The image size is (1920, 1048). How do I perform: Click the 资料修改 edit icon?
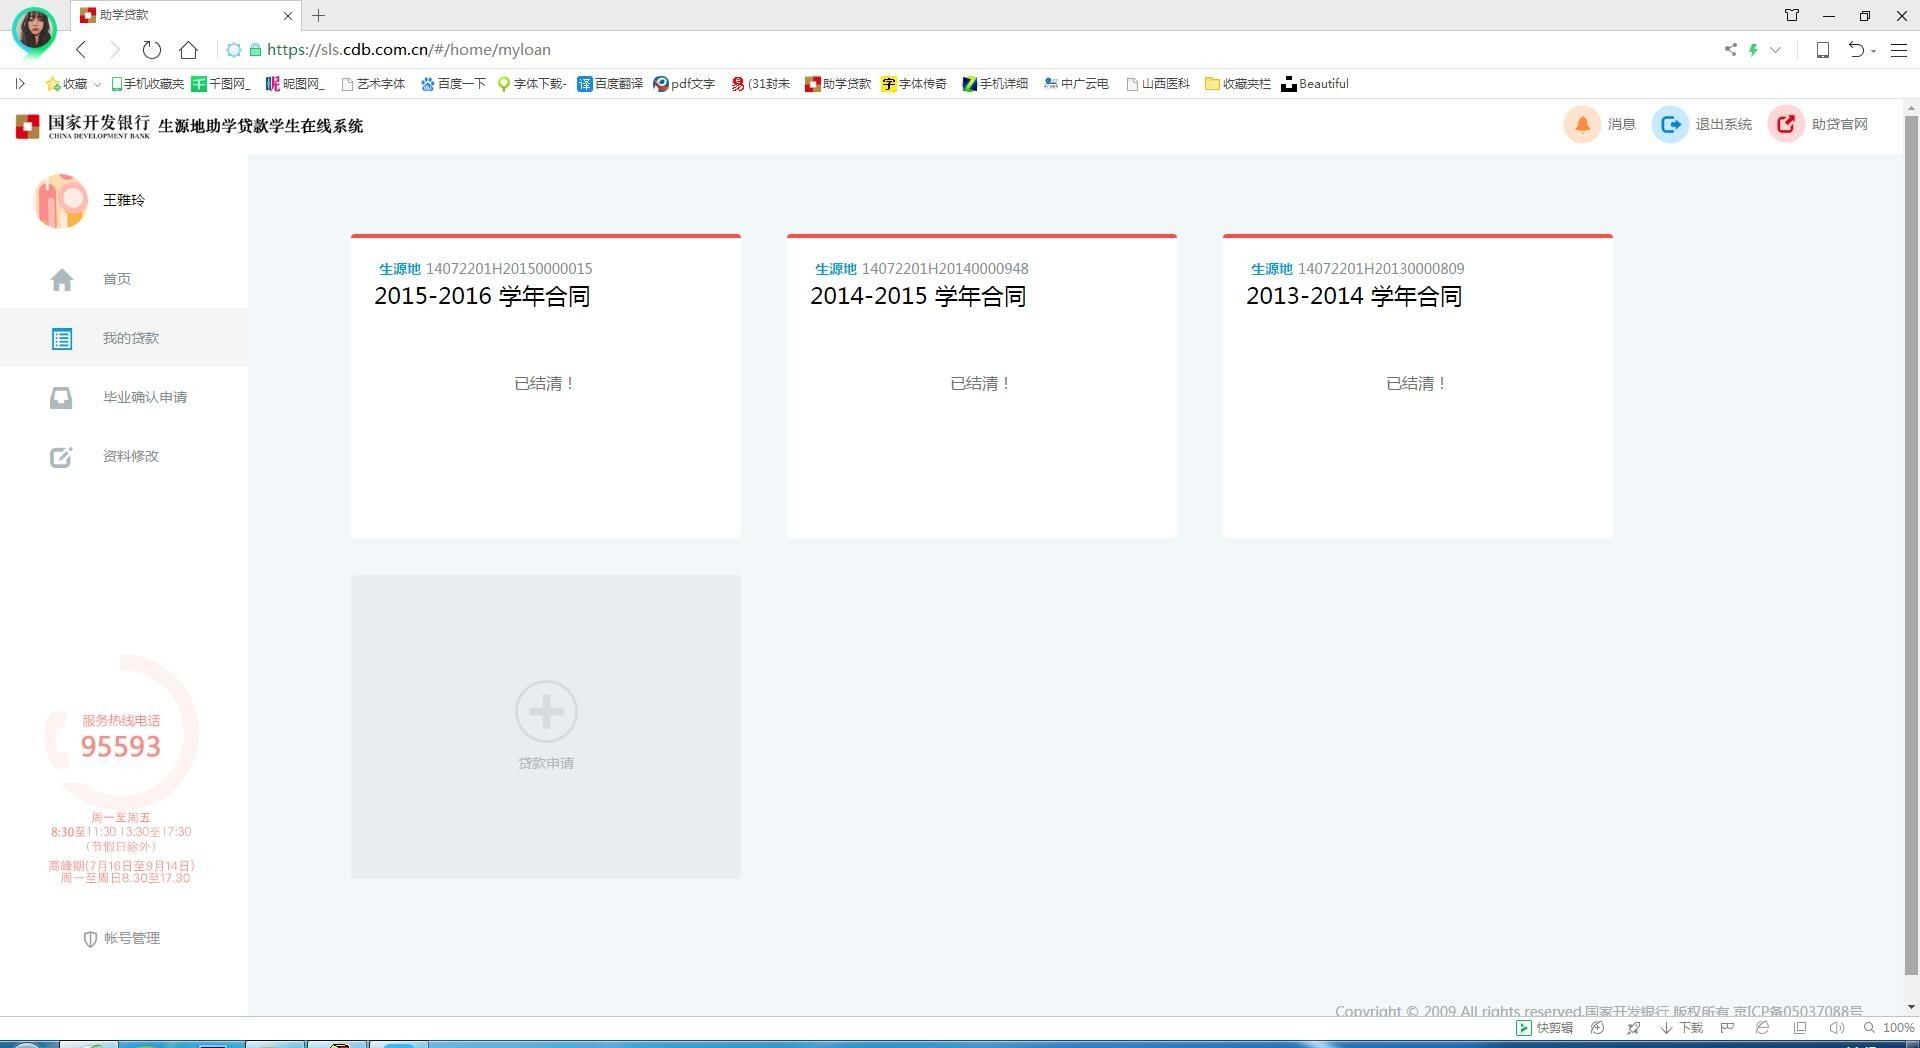[x=61, y=457]
